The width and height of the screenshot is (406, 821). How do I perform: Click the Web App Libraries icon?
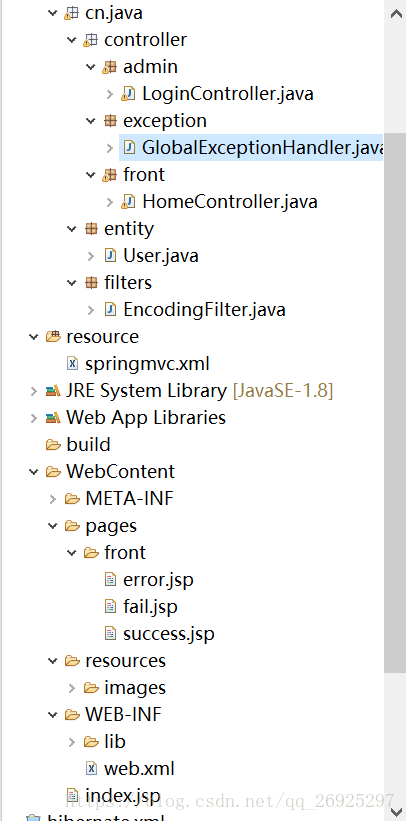pyautogui.click(x=53, y=418)
